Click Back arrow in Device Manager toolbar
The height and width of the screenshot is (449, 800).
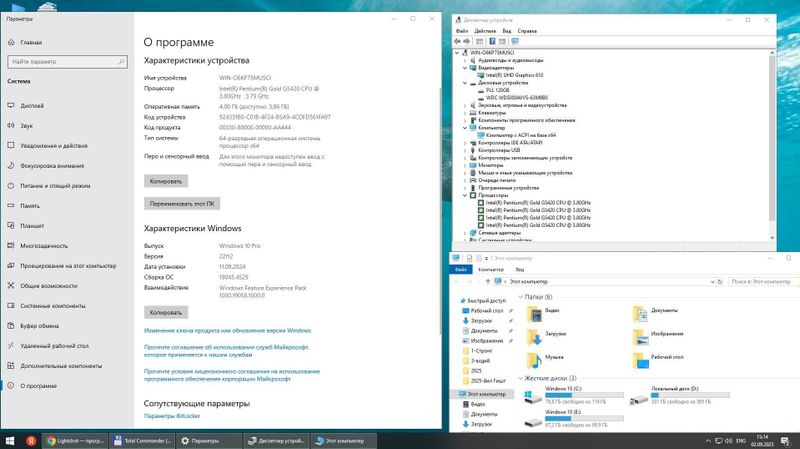[x=458, y=41]
